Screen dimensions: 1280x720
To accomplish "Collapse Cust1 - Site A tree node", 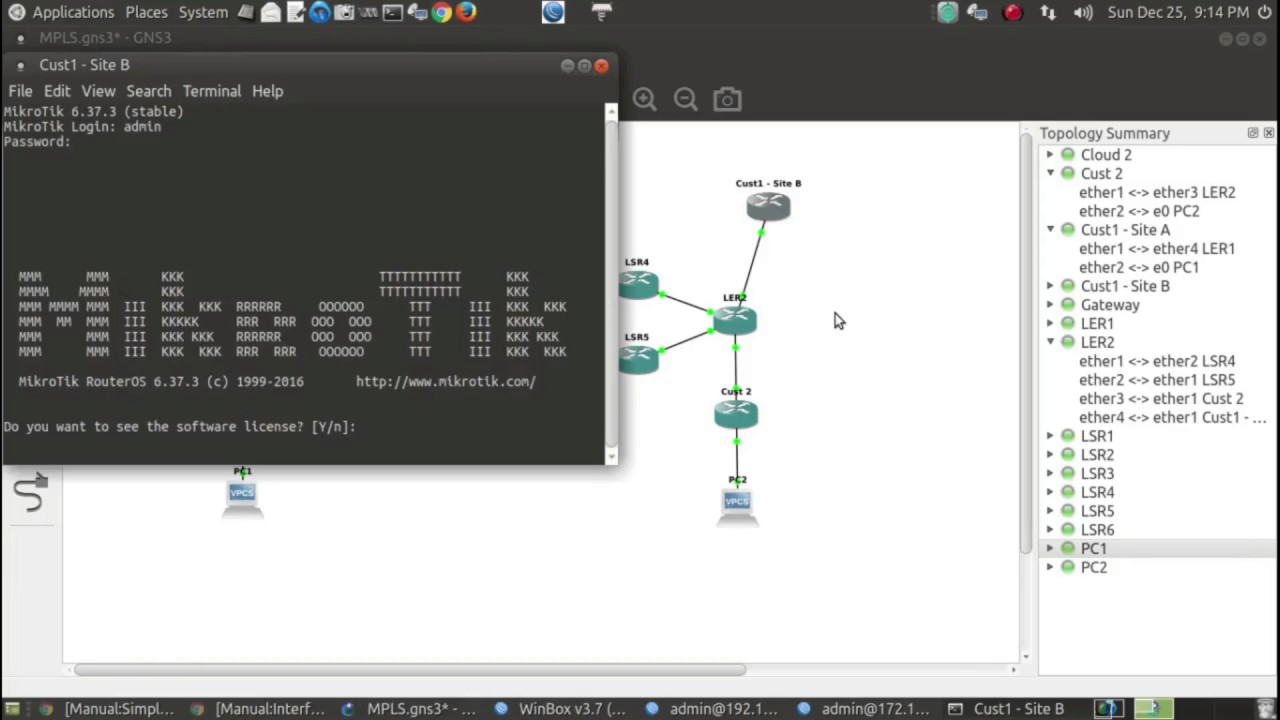I will pyautogui.click(x=1050, y=229).
